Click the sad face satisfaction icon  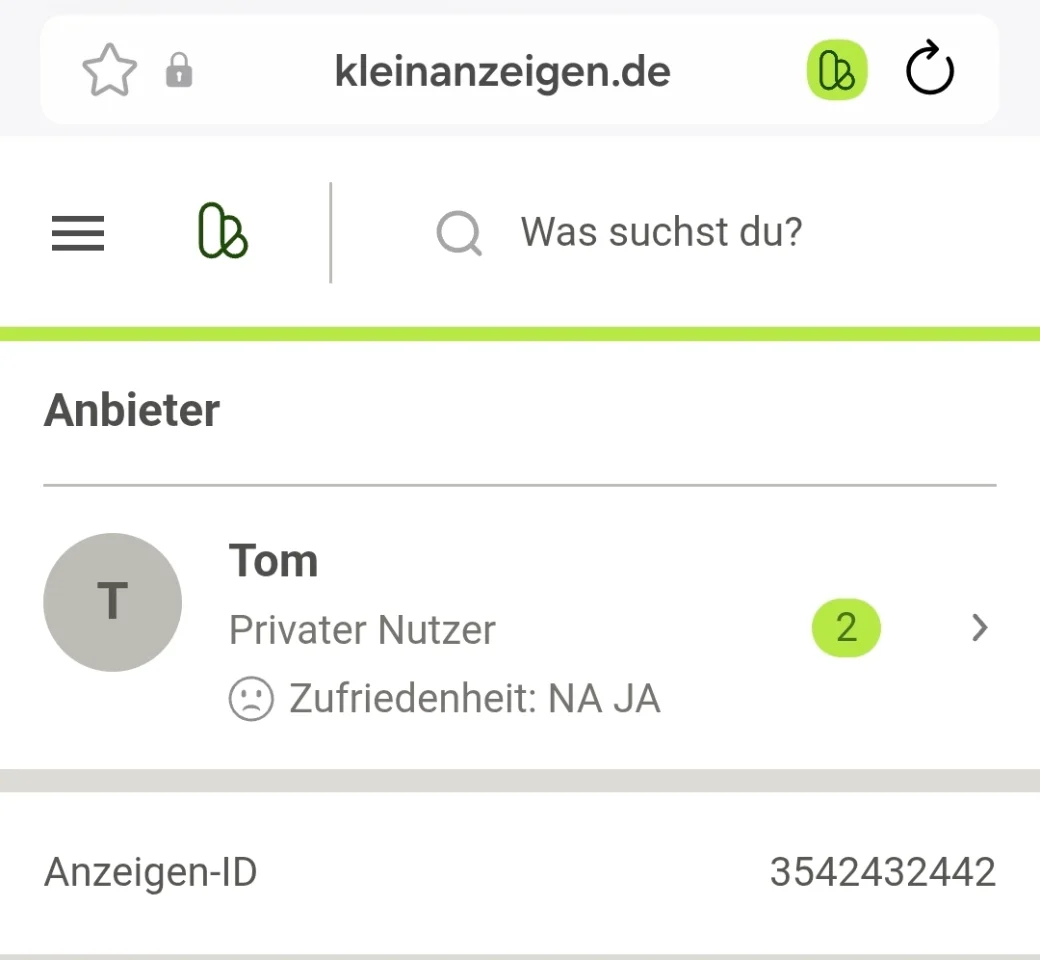[251, 699]
